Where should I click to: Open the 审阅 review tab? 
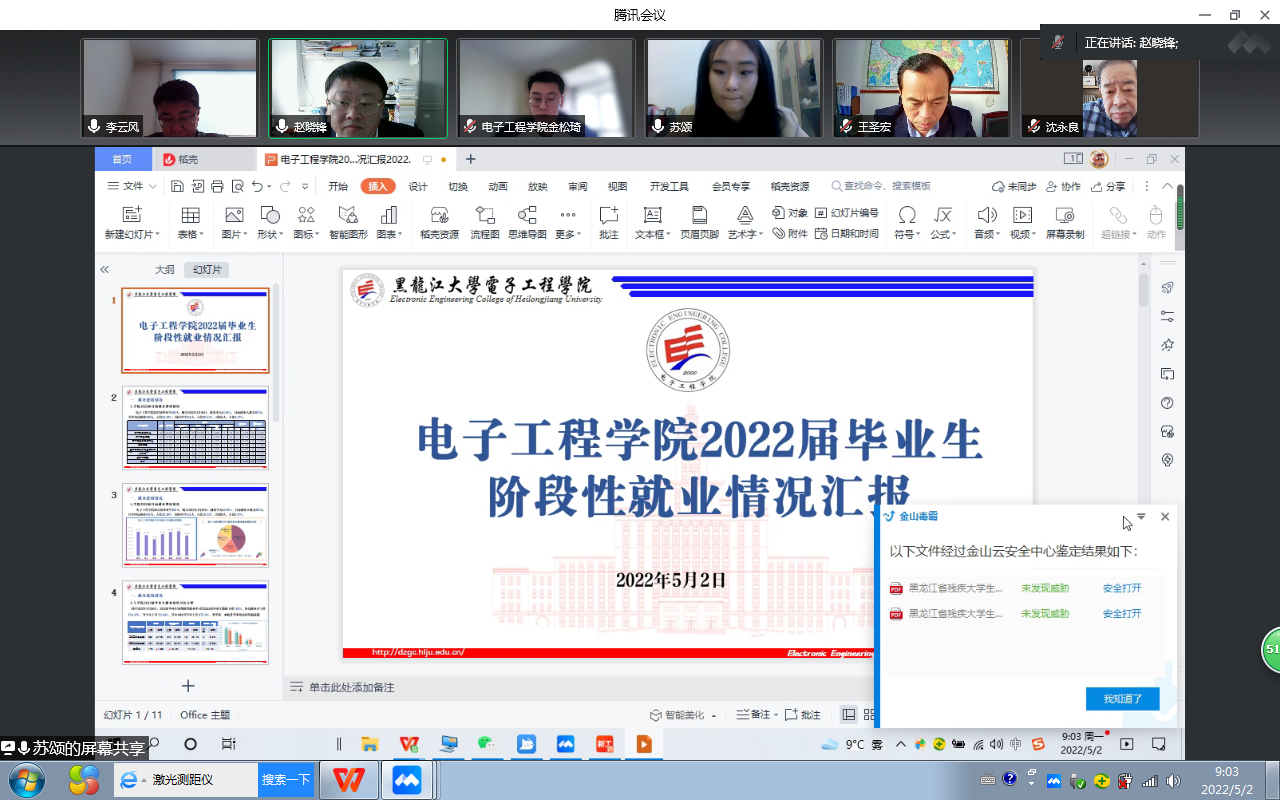(x=578, y=186)
